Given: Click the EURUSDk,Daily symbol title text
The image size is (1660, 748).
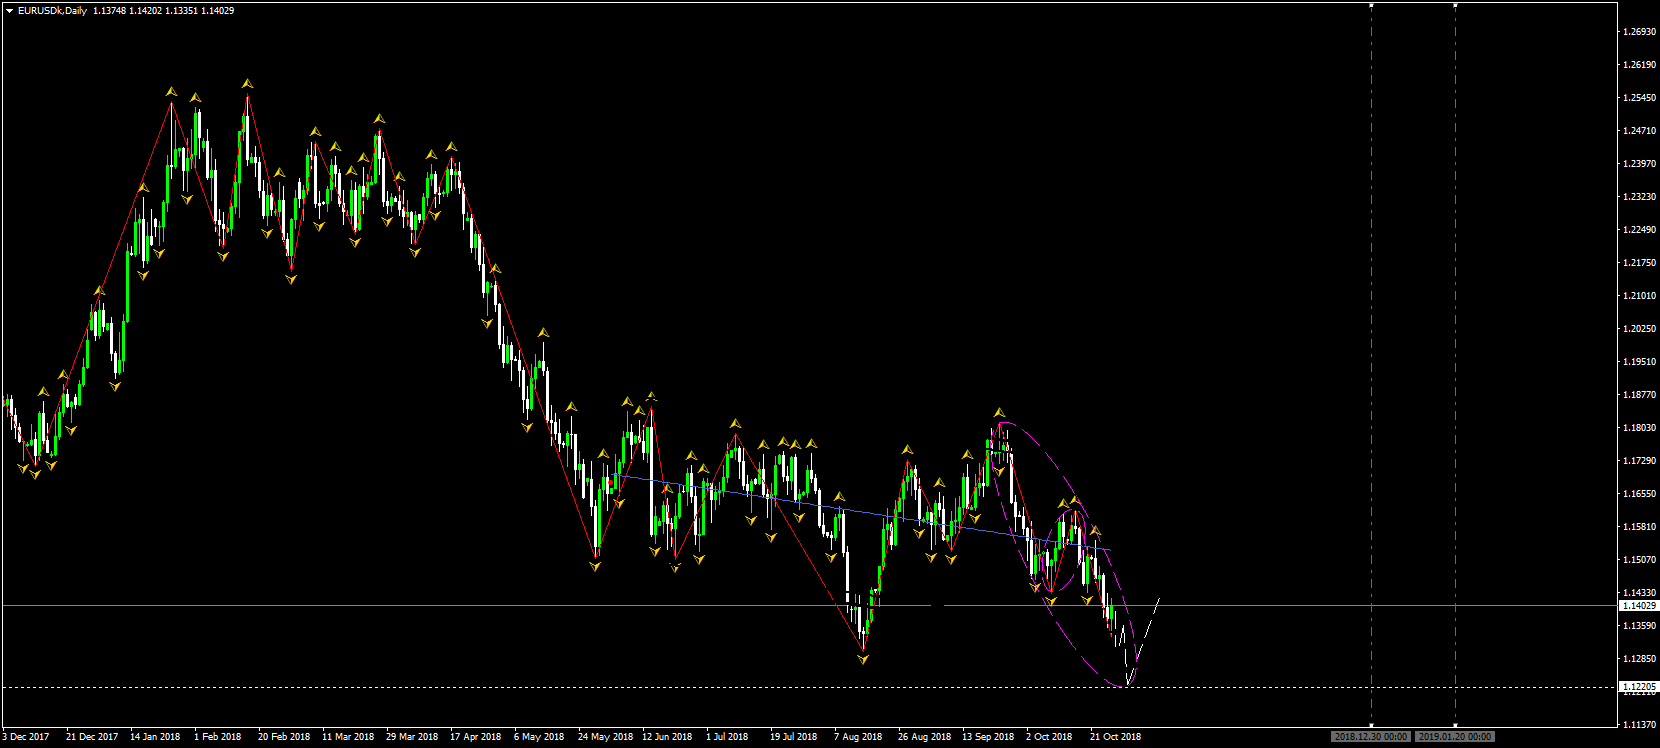Looking at the screenshot, I should pyautogui.click(x=52, y=11).
